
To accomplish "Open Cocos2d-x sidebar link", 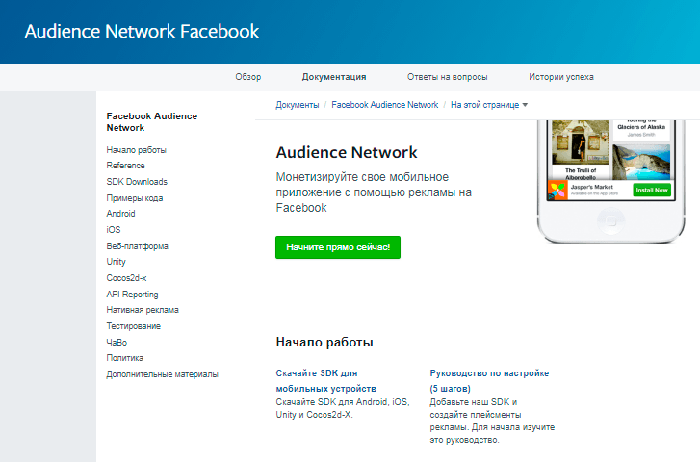I will coord(126,278).
